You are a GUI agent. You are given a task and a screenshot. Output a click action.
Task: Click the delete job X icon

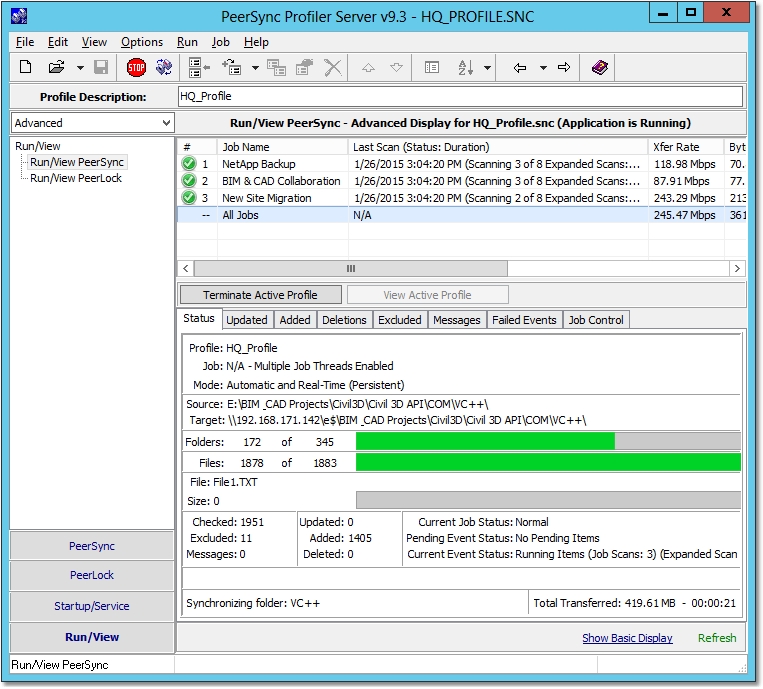pyautogui.click(x=333, y=68)
